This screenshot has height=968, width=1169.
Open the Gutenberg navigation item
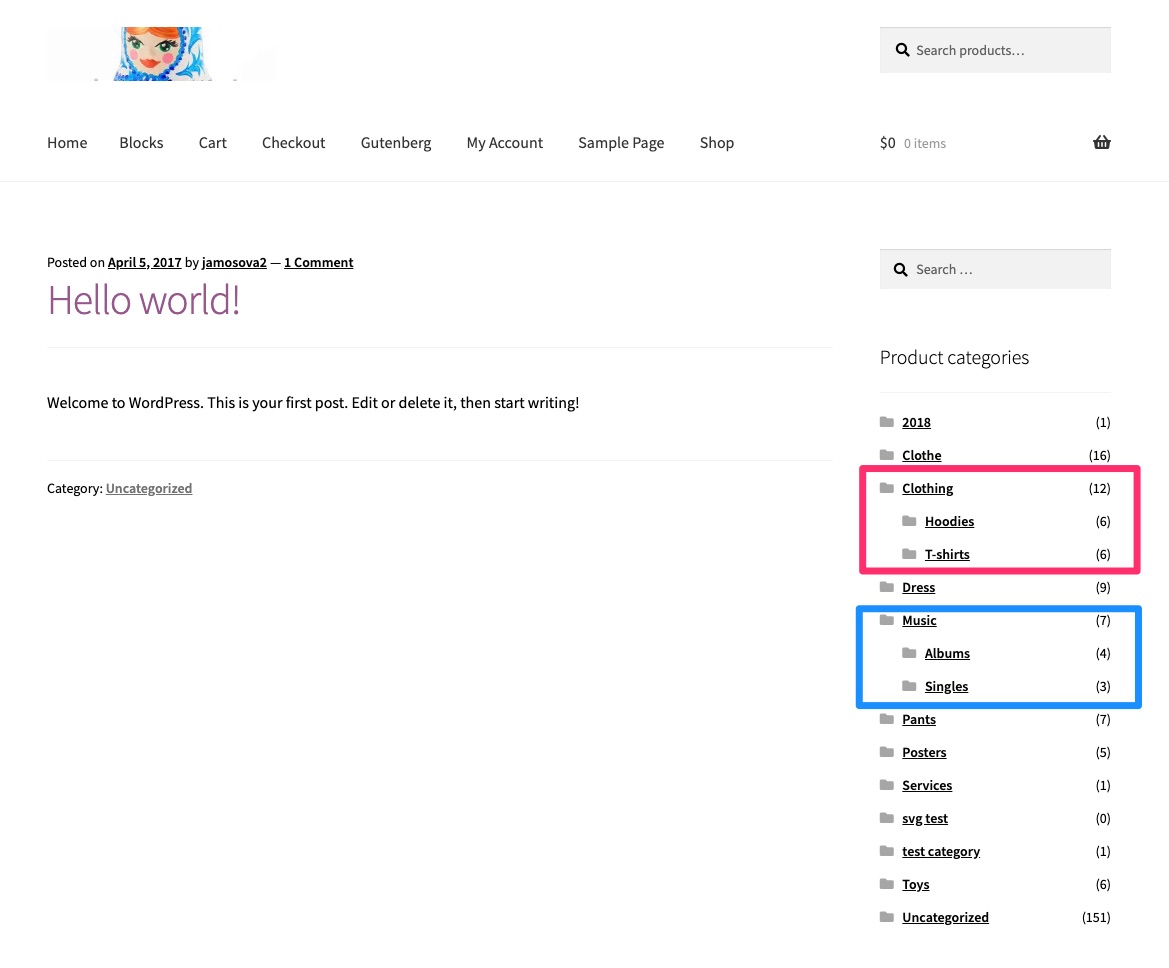click(x=395, y=142)
